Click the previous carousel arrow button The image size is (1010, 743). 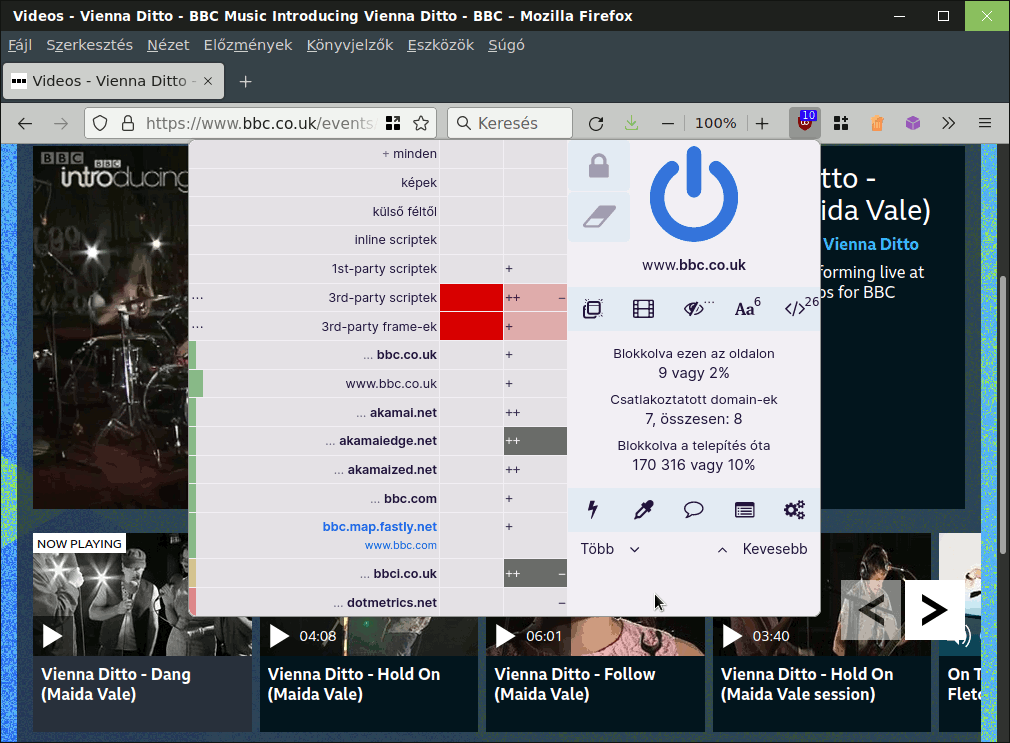pyautogui.click(x=871, y=610)
